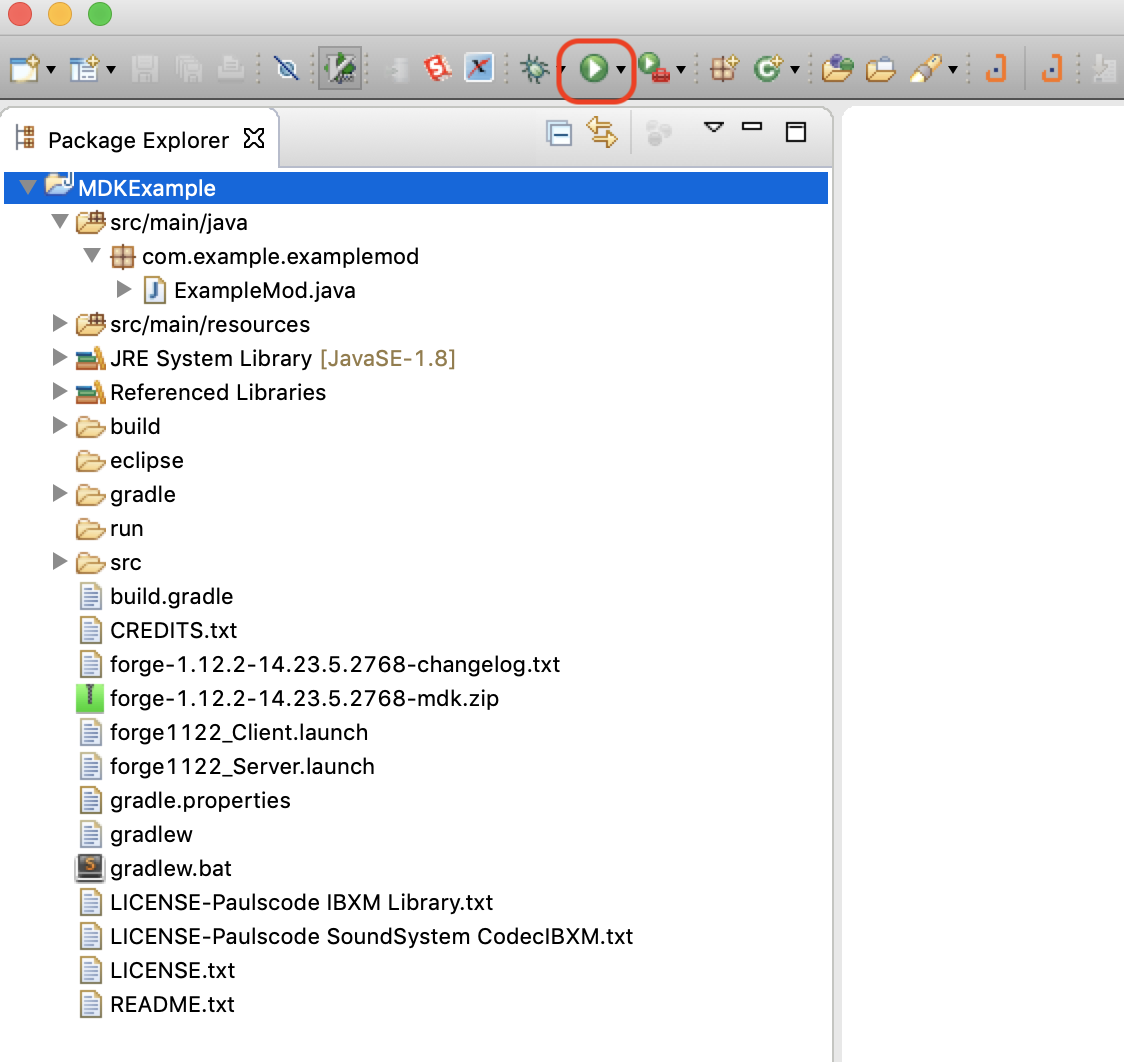Expand the gradle folder
Screen dimensions: 1124x1062
pos(60,494)
